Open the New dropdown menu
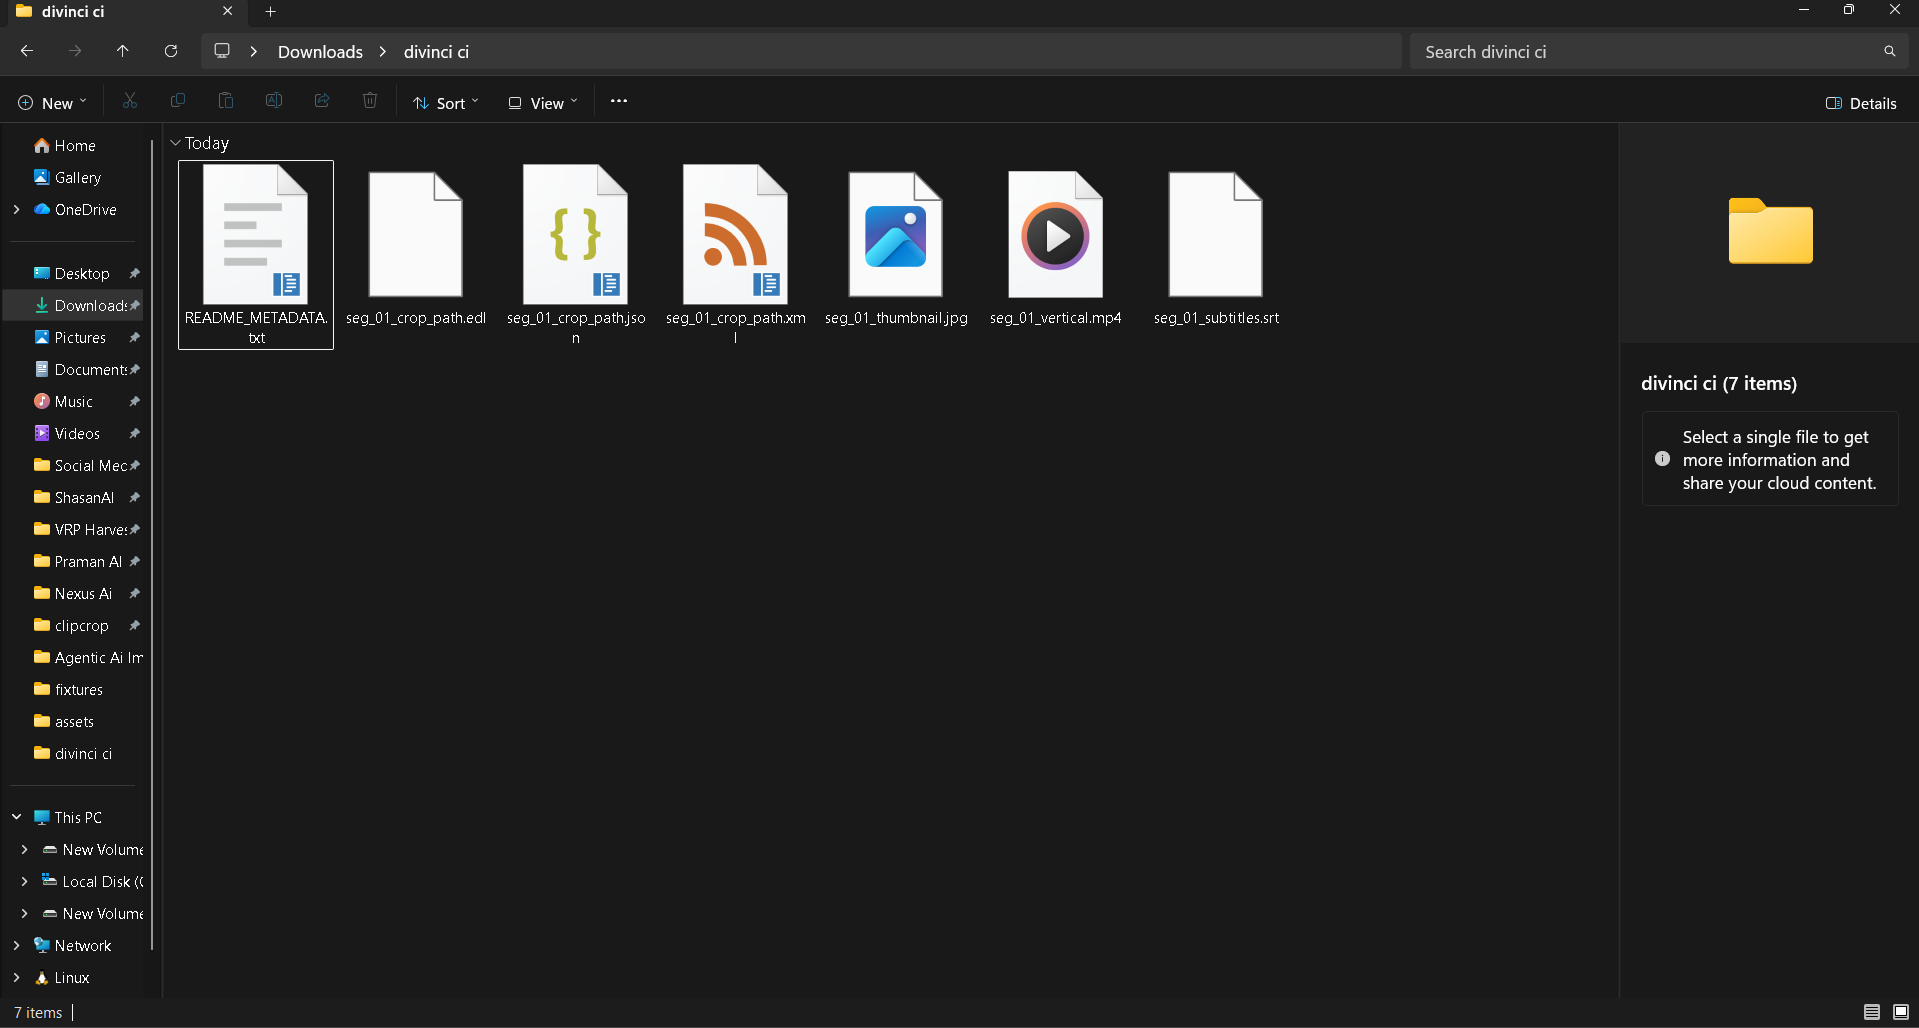The width and height of the screenshot is (1919, 1028). 53,103
